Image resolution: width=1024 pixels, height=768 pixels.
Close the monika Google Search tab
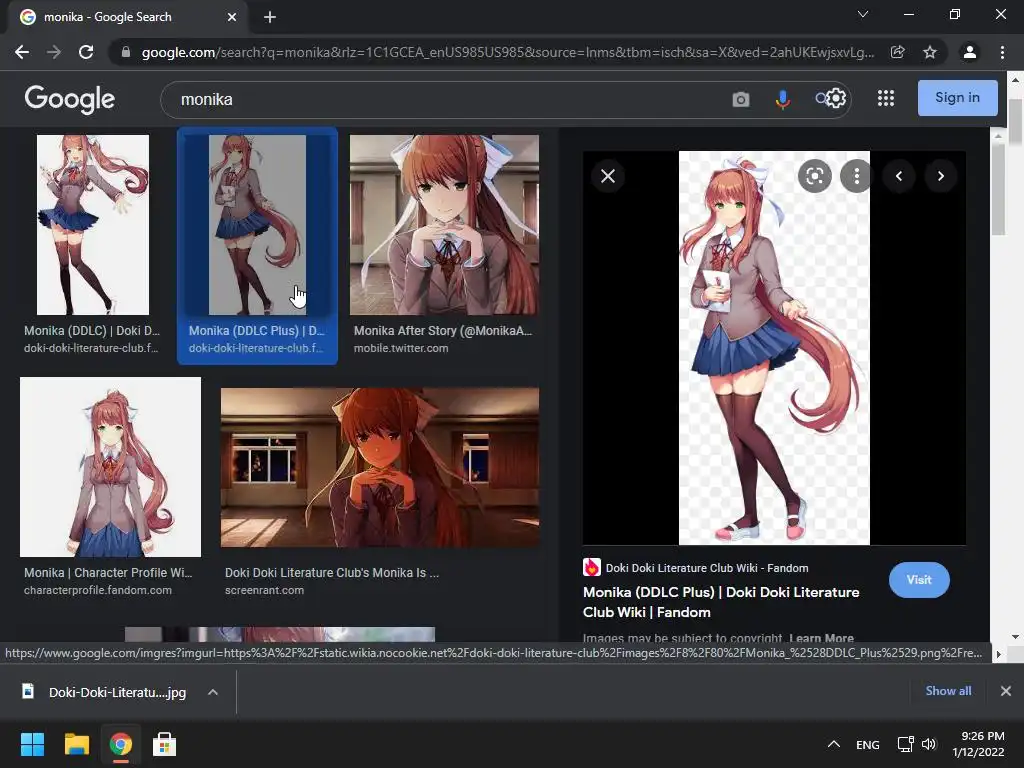[x=232, y=18]
